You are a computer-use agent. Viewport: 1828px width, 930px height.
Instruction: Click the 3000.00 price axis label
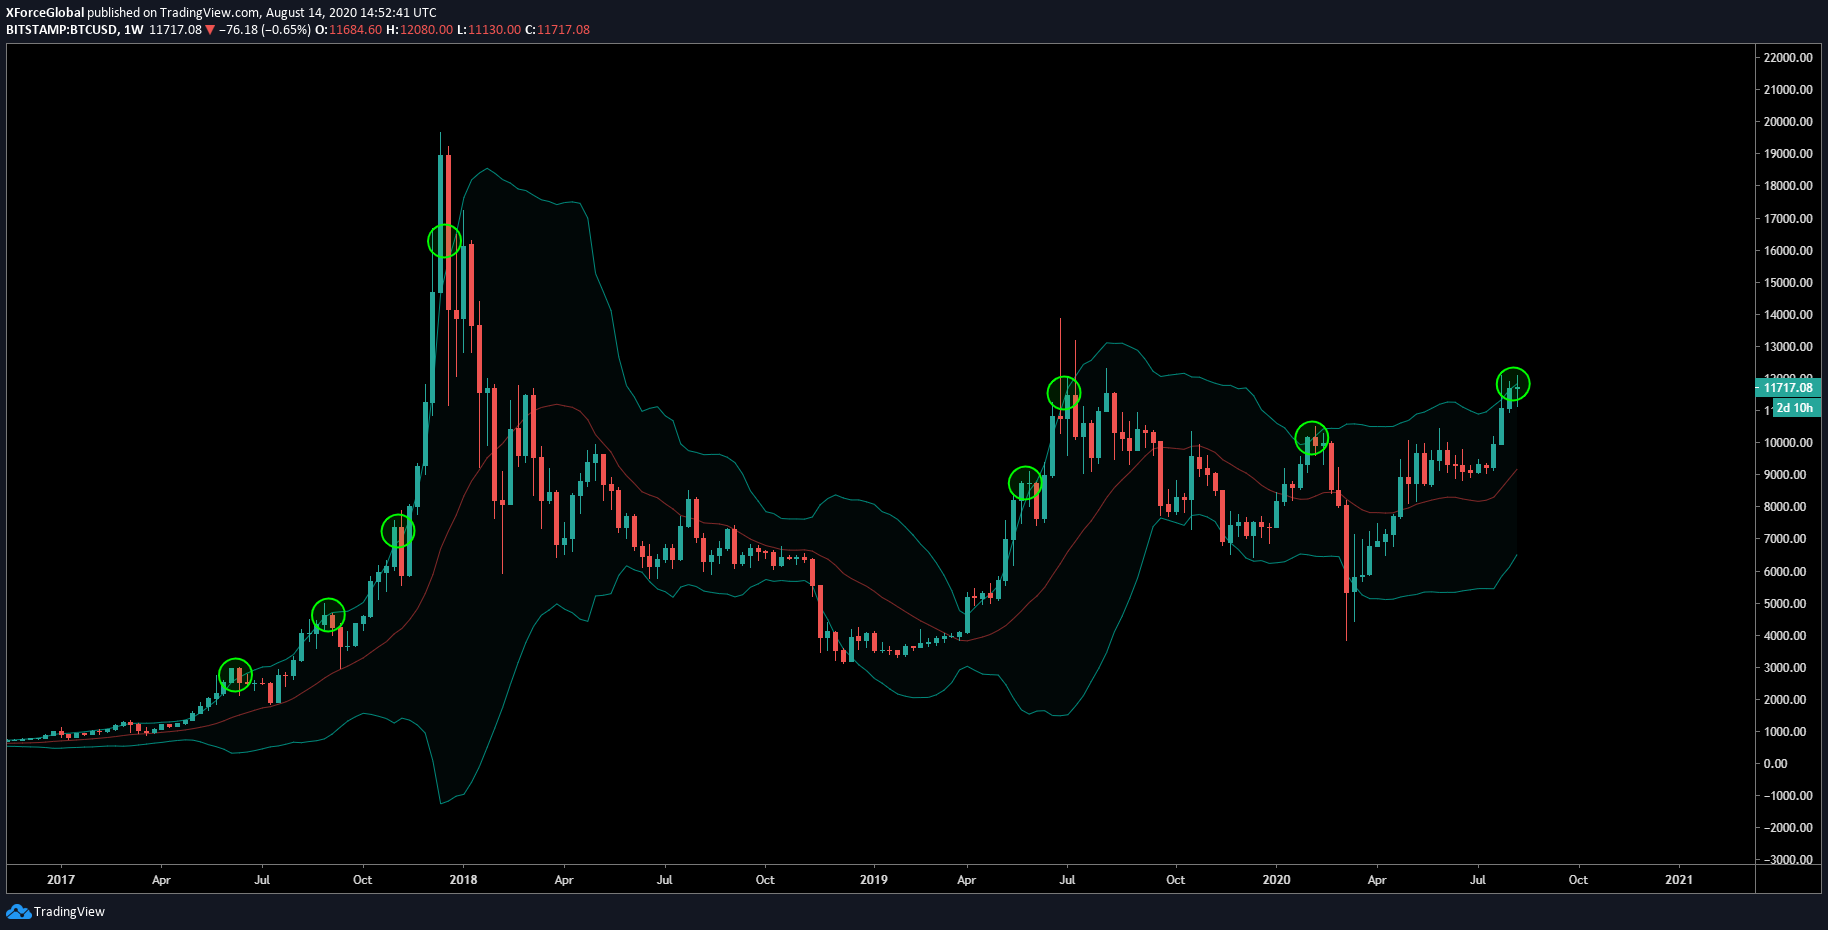coord(1785,667)
